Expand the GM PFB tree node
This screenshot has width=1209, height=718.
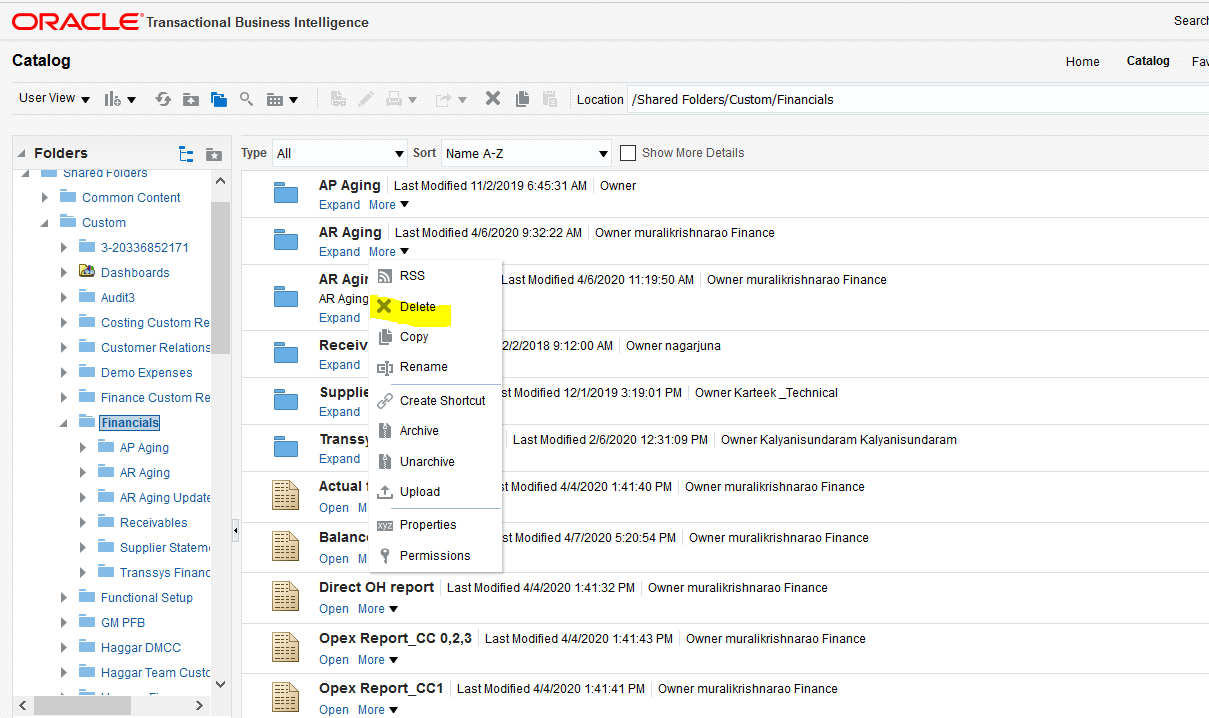tap(64, 622)
